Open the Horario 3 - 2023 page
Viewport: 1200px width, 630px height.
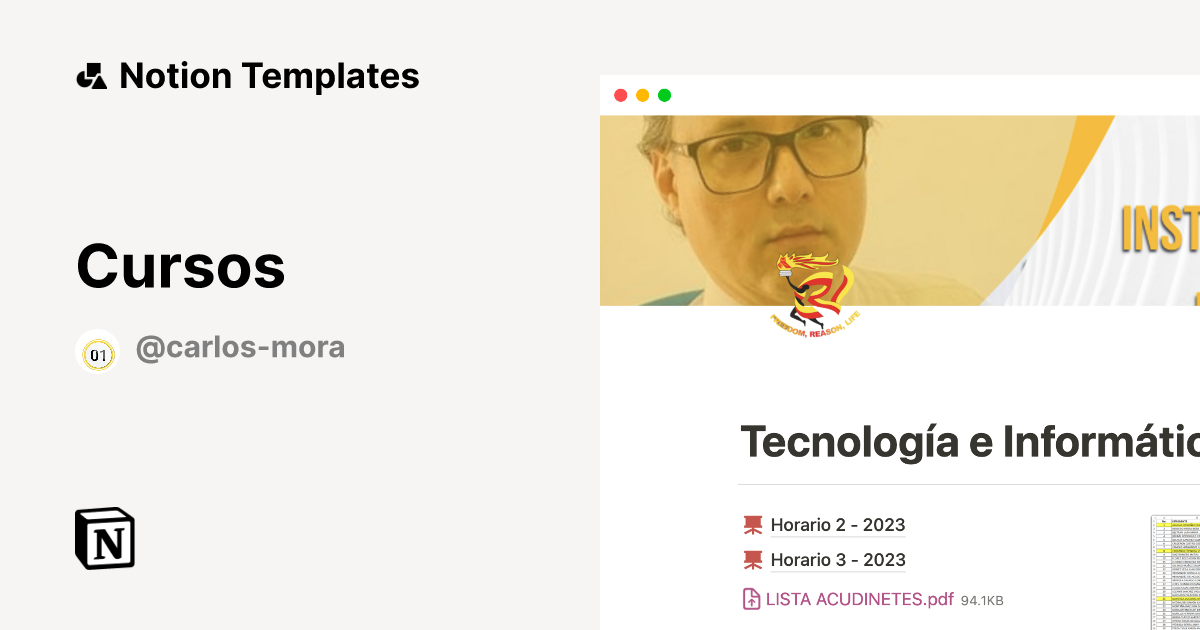pyautogui.click(x=838, y=559)
